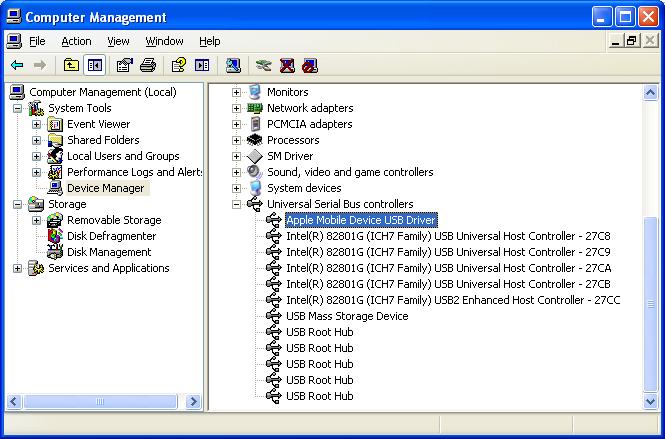Viewport: 665px width, 439px height.
Task: Click the Services and Applications icon
Action: click(x=36, y=268)
